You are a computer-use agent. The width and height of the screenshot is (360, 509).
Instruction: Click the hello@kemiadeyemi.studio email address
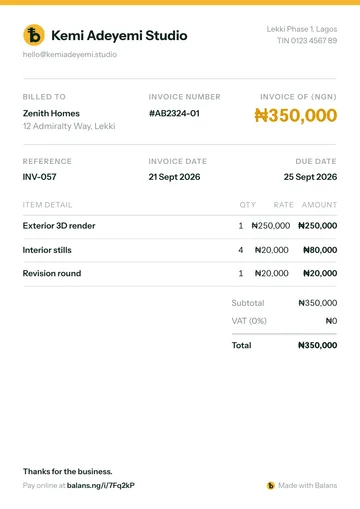click(x=70, y=54)
